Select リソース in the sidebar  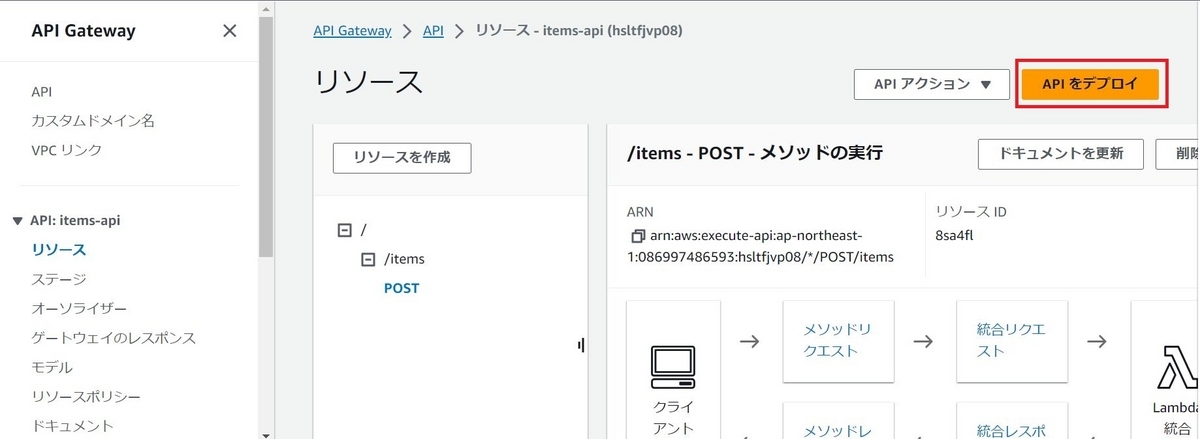[x=59, y=249]
